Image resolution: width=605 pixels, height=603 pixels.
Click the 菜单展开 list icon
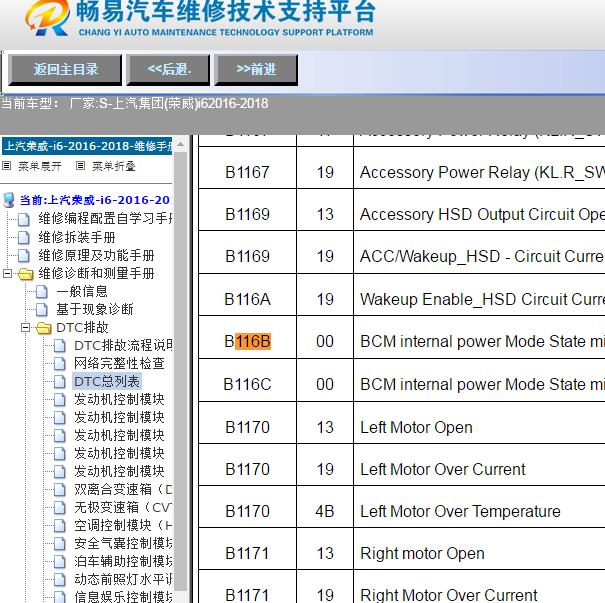click(x=7, y=166)
